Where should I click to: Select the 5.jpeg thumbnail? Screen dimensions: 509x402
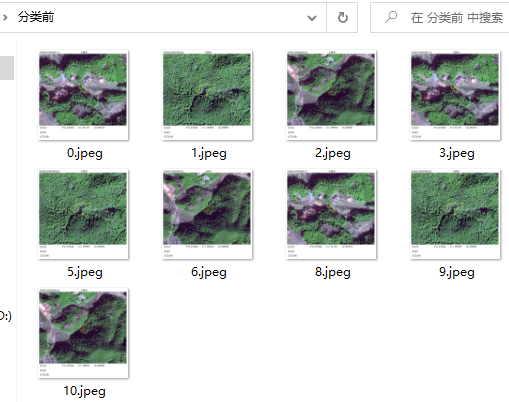[x=83, y=214]
